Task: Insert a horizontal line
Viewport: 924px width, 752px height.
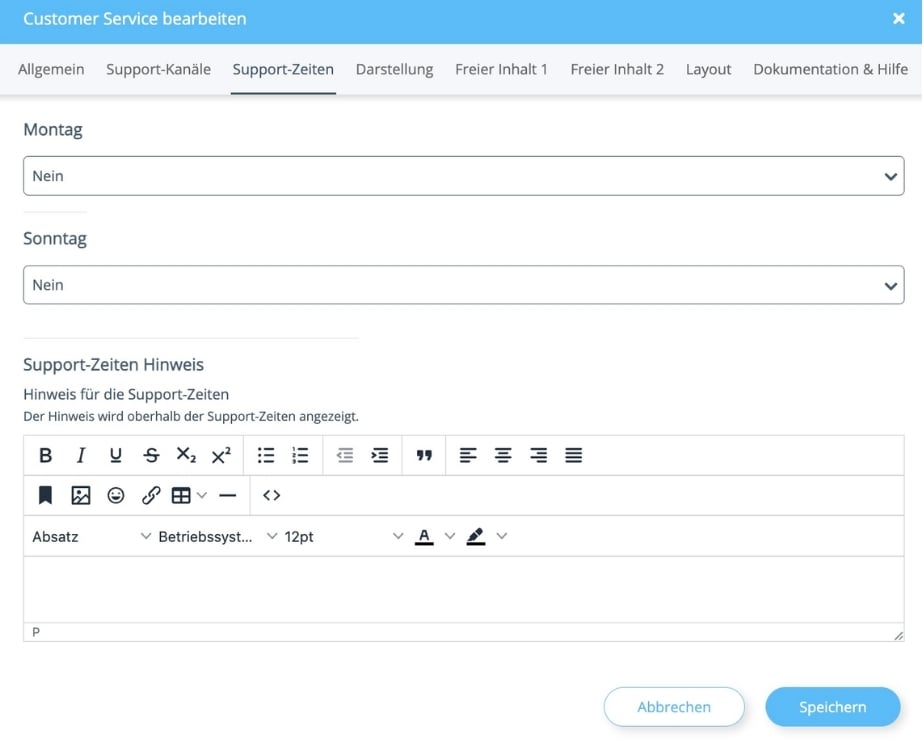Action: click(227, 496)
